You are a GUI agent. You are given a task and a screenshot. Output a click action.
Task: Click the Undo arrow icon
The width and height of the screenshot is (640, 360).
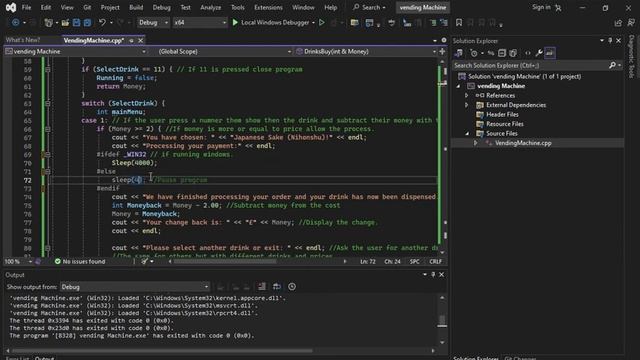(102, 23)
